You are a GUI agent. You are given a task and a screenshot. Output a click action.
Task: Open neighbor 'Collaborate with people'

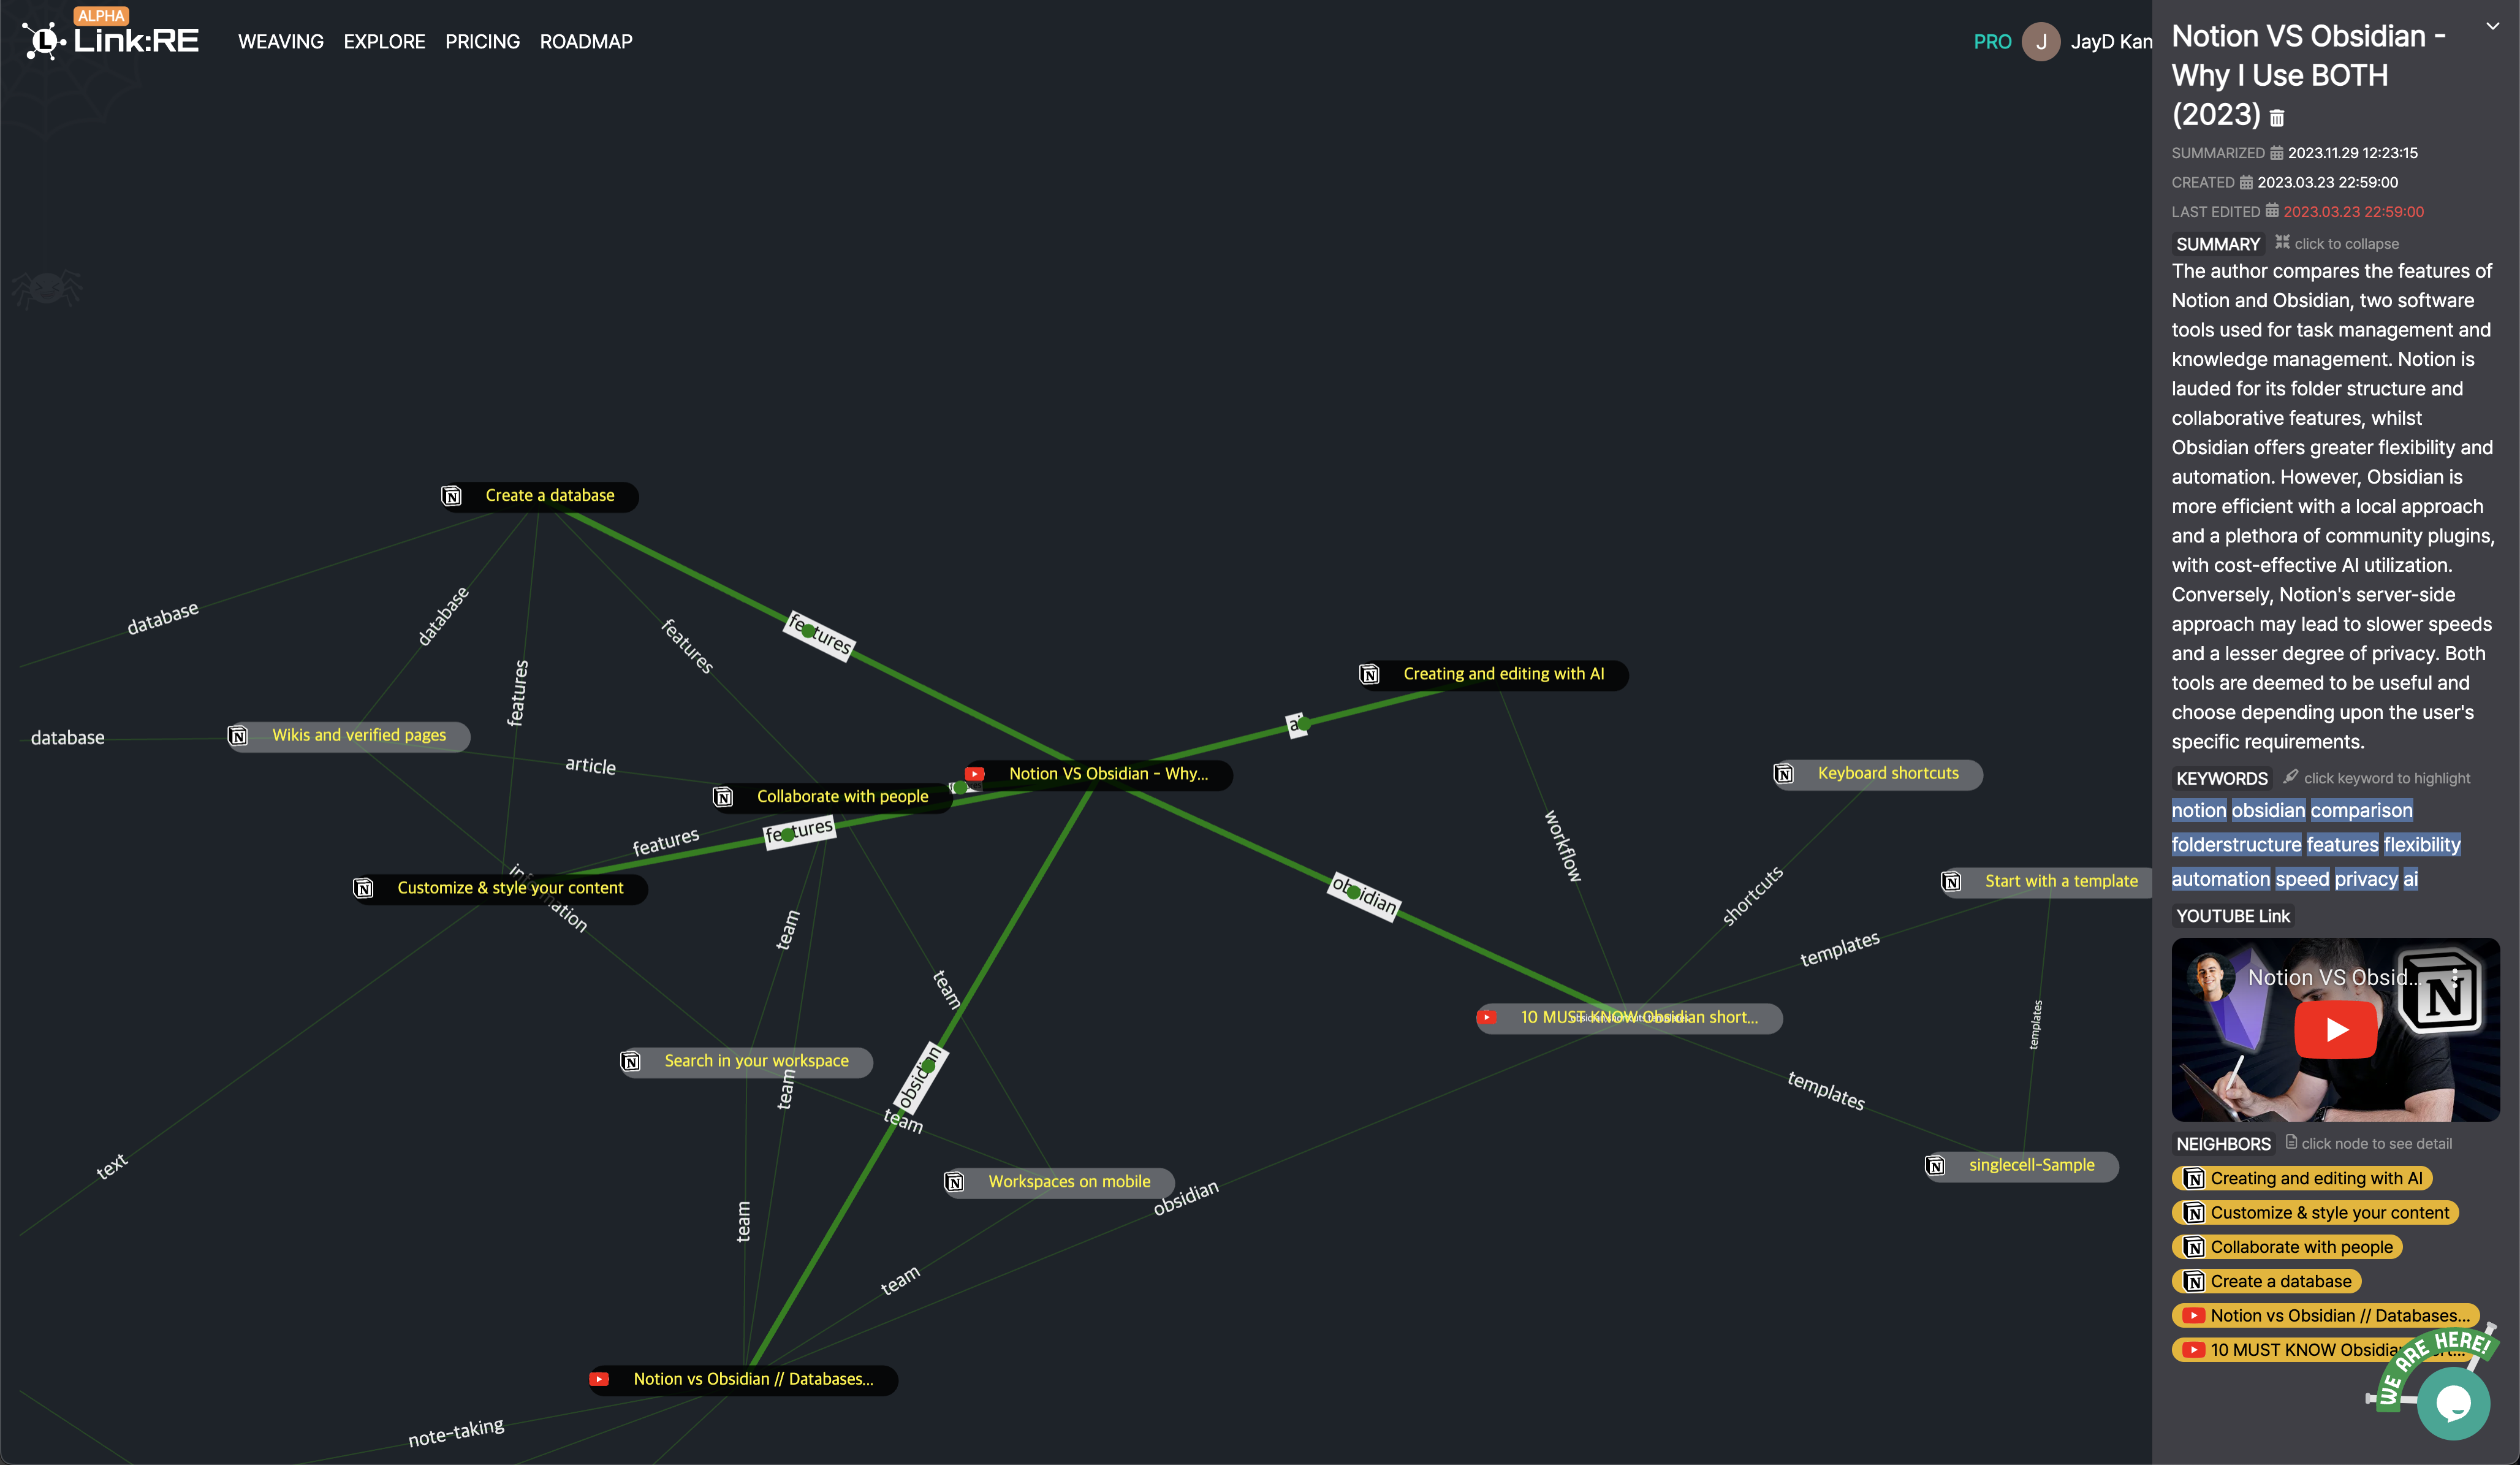2287,1247
